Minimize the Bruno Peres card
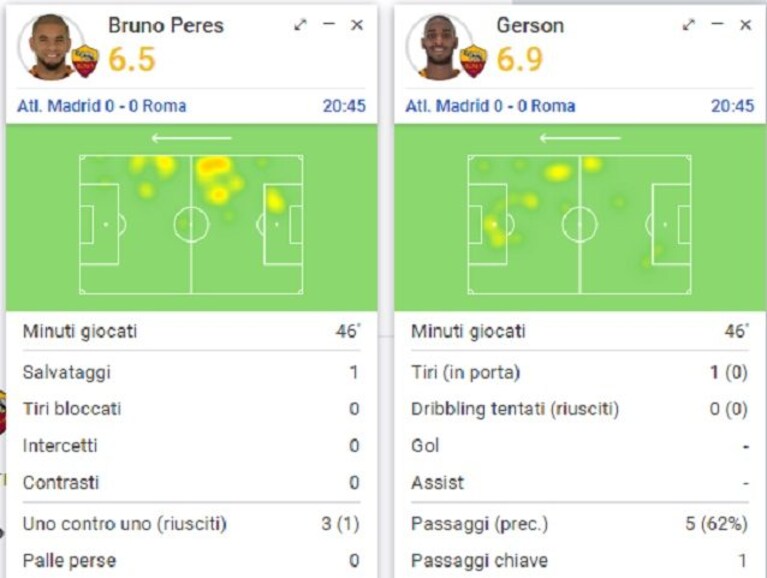 click(329, 23)
